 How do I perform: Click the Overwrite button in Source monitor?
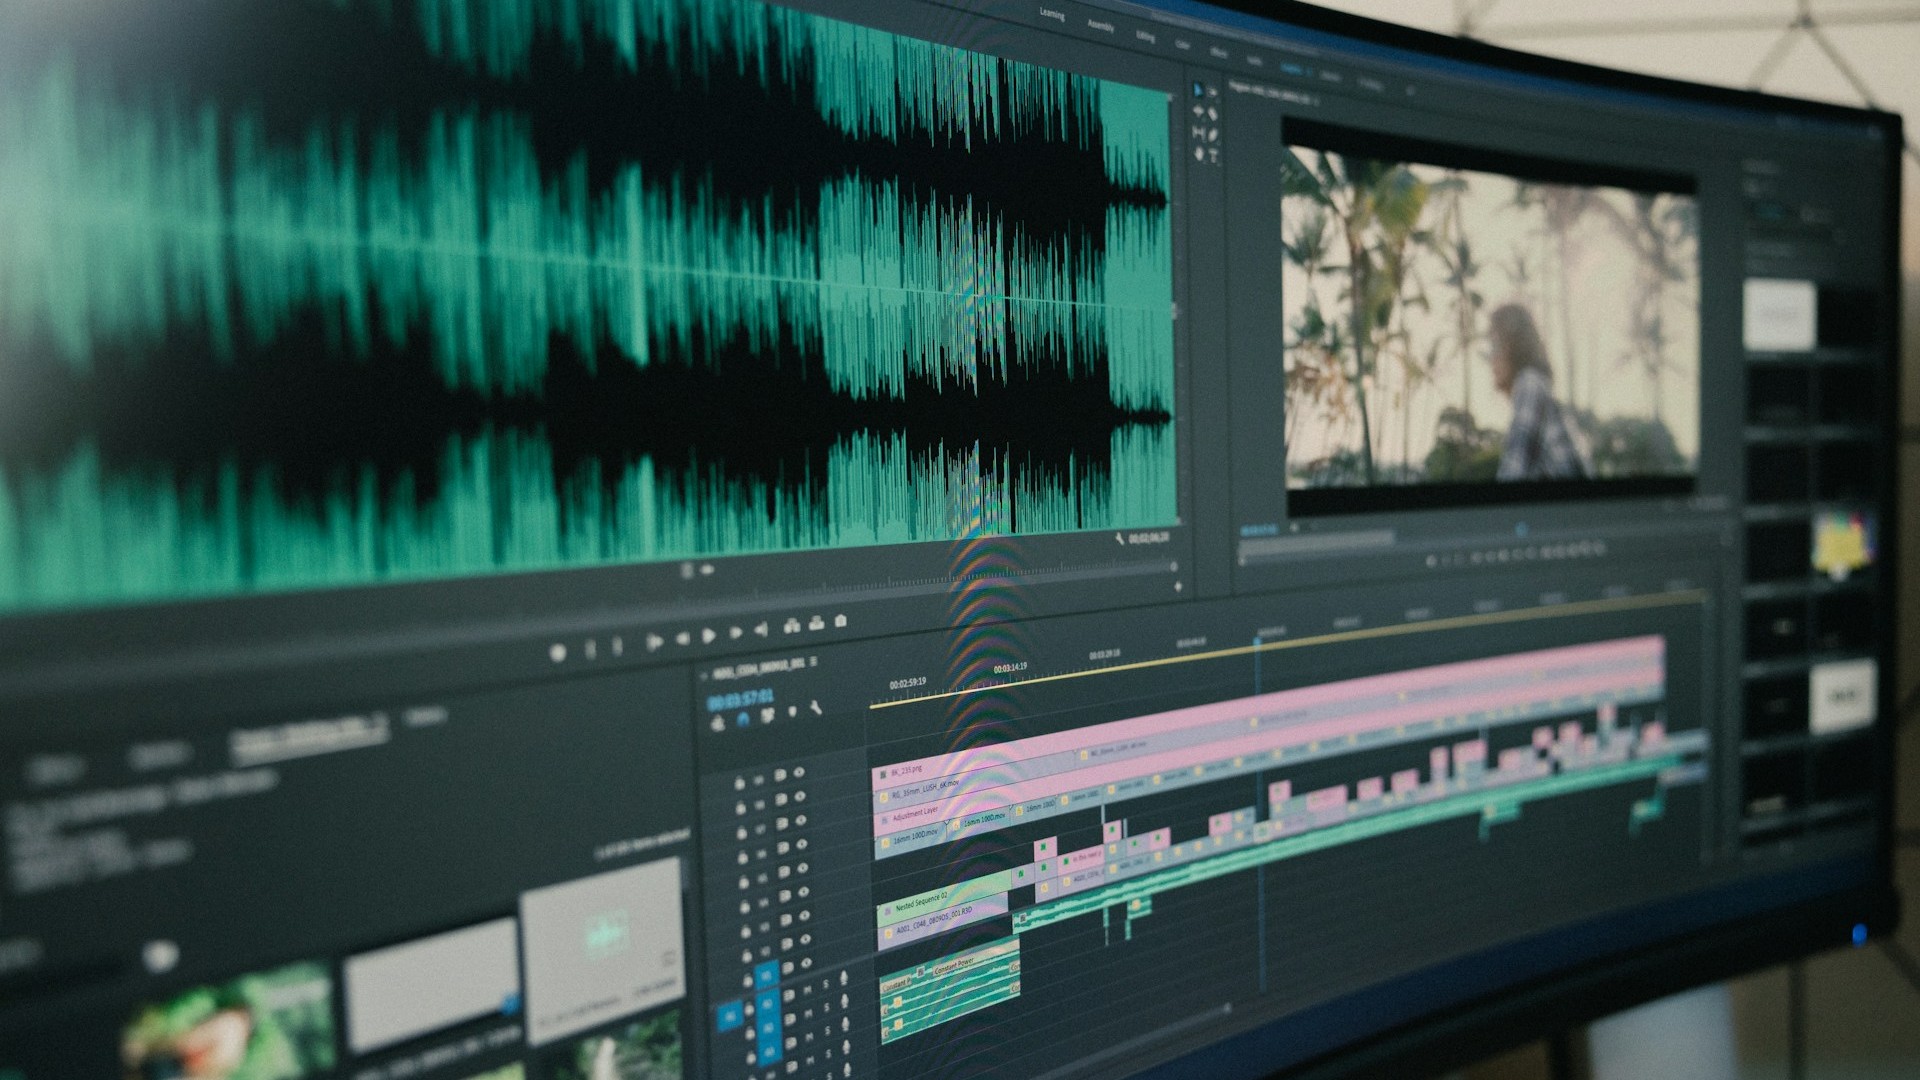coord(816,623)
